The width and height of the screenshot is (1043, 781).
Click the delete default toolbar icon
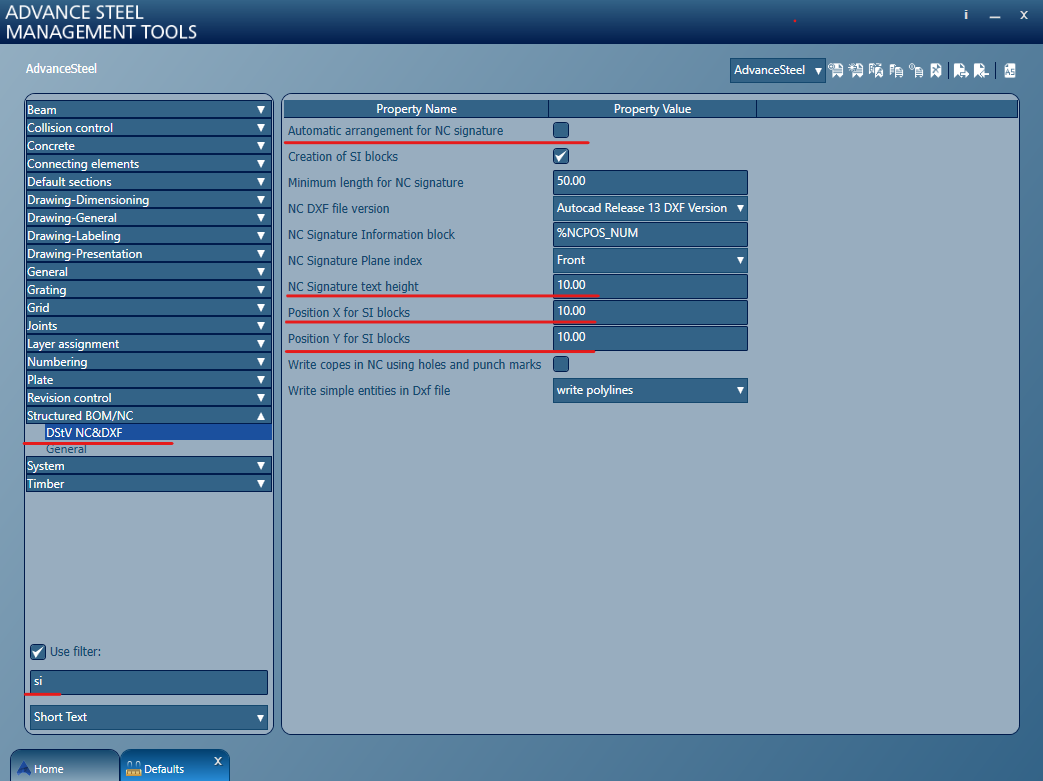[x=877, y=70]
